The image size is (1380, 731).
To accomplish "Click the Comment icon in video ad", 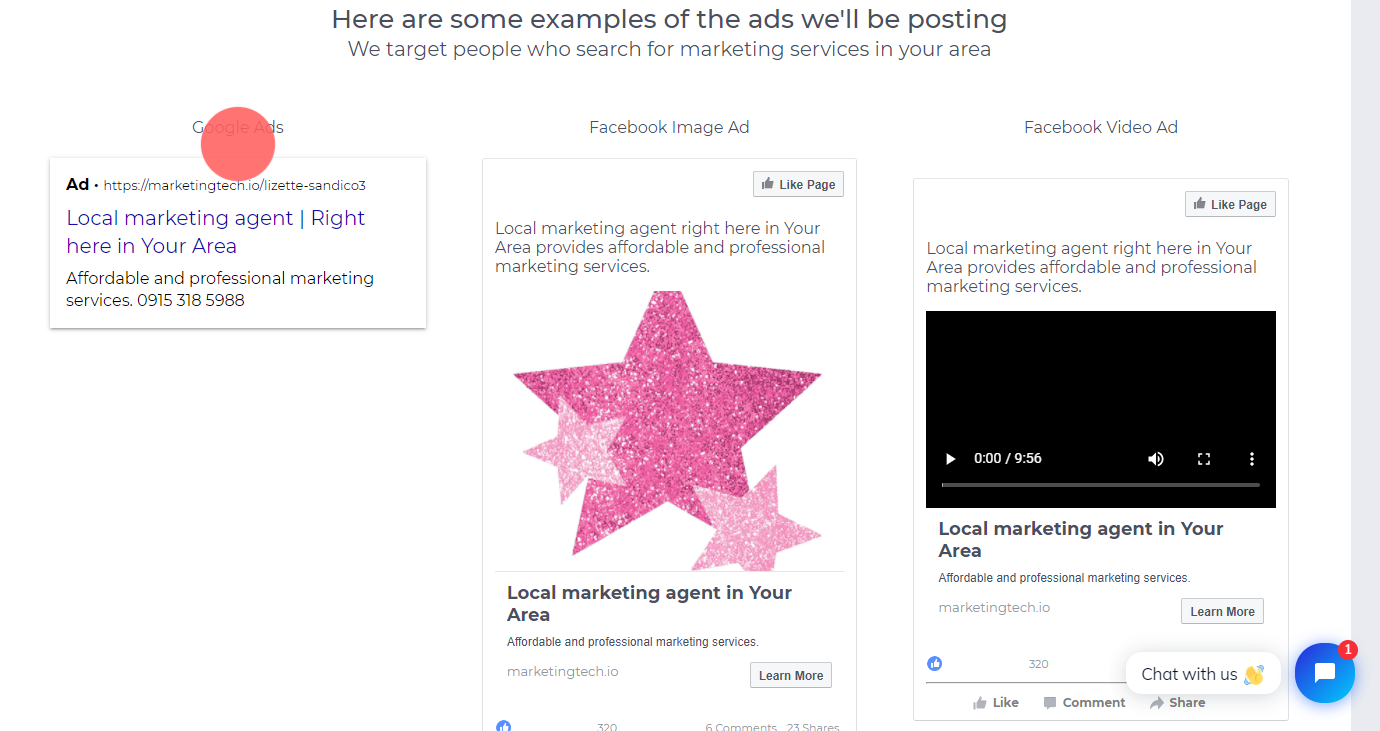I will click(1049, 703).
